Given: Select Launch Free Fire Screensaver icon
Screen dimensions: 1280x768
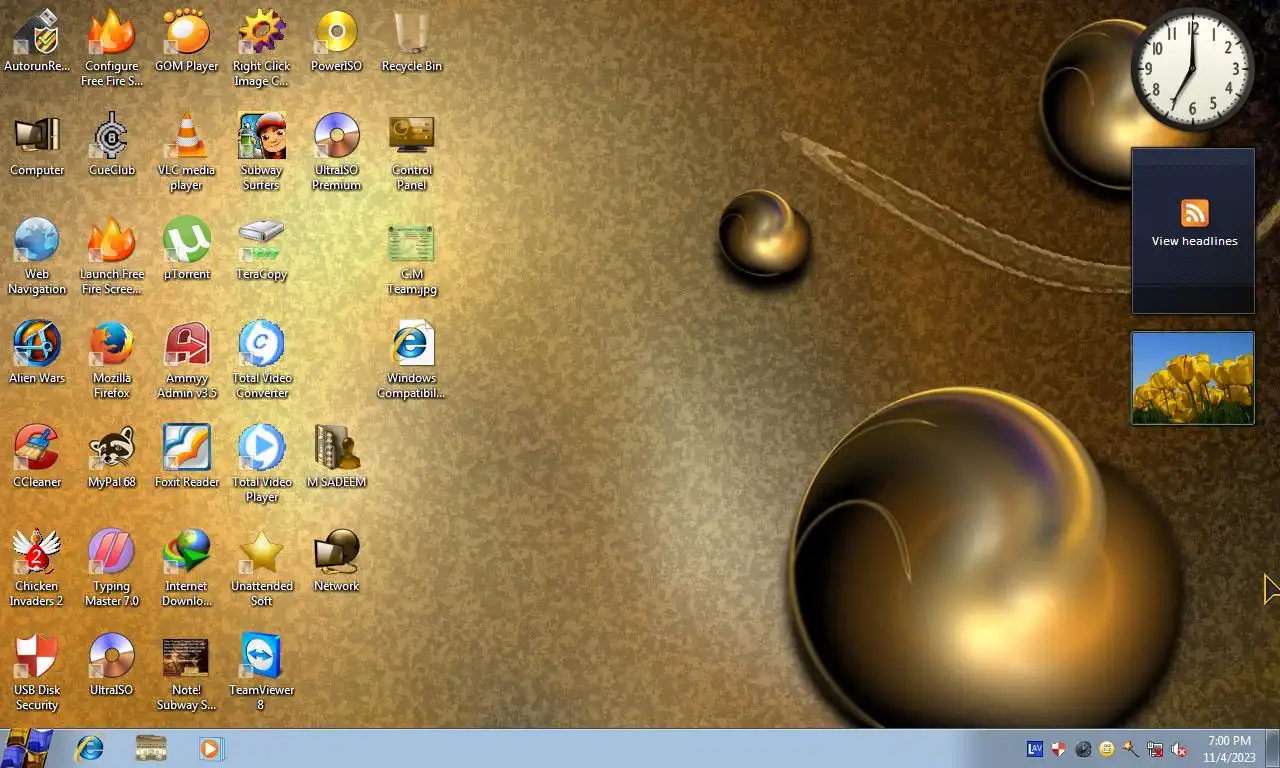Looking at the screenshot, I should [x=112, y=256].
